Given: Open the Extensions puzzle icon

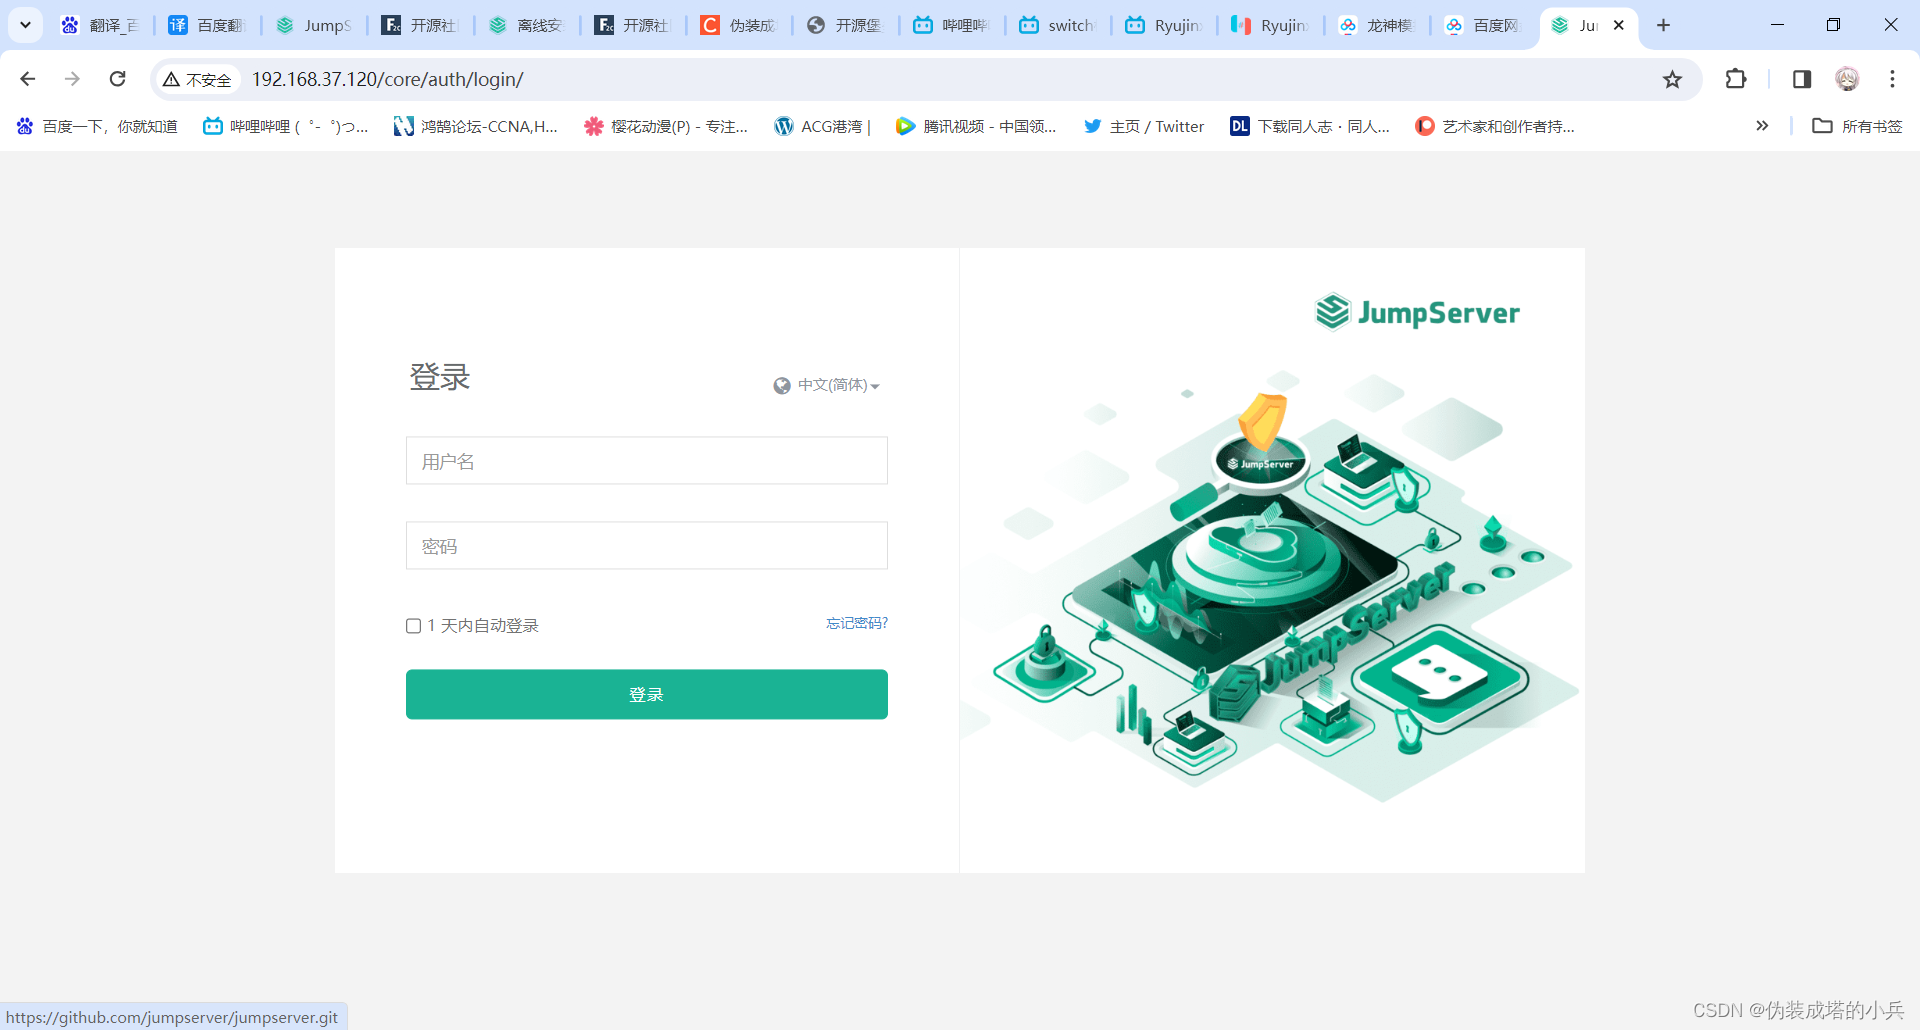Looking at the screenshot, I should tap(1736, 79).
